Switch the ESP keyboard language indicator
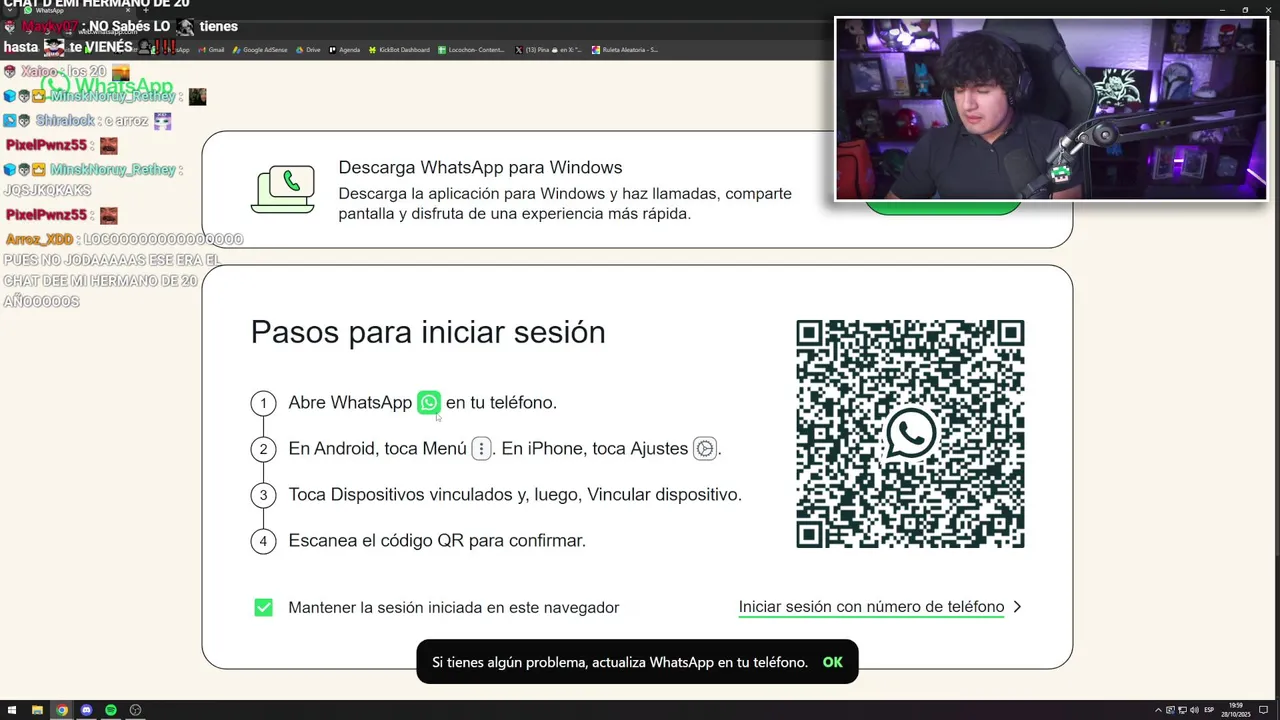 pyautogui.click(x=1209, y=710)
